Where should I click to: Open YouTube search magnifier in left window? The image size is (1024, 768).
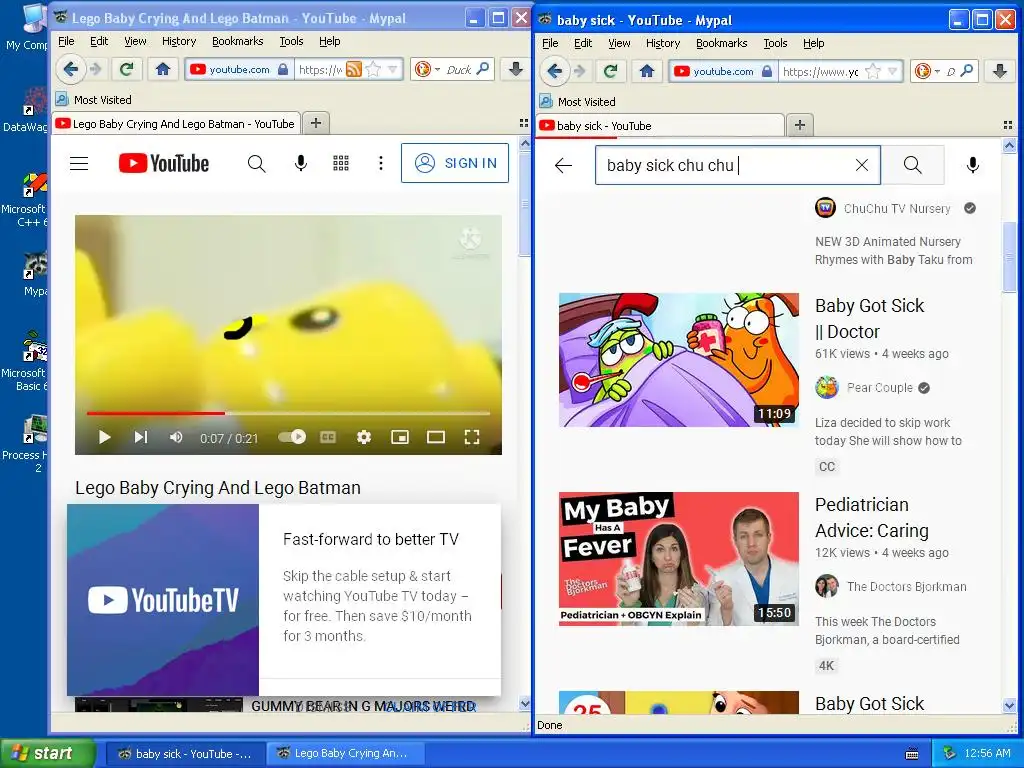click(x=257, y=163)
